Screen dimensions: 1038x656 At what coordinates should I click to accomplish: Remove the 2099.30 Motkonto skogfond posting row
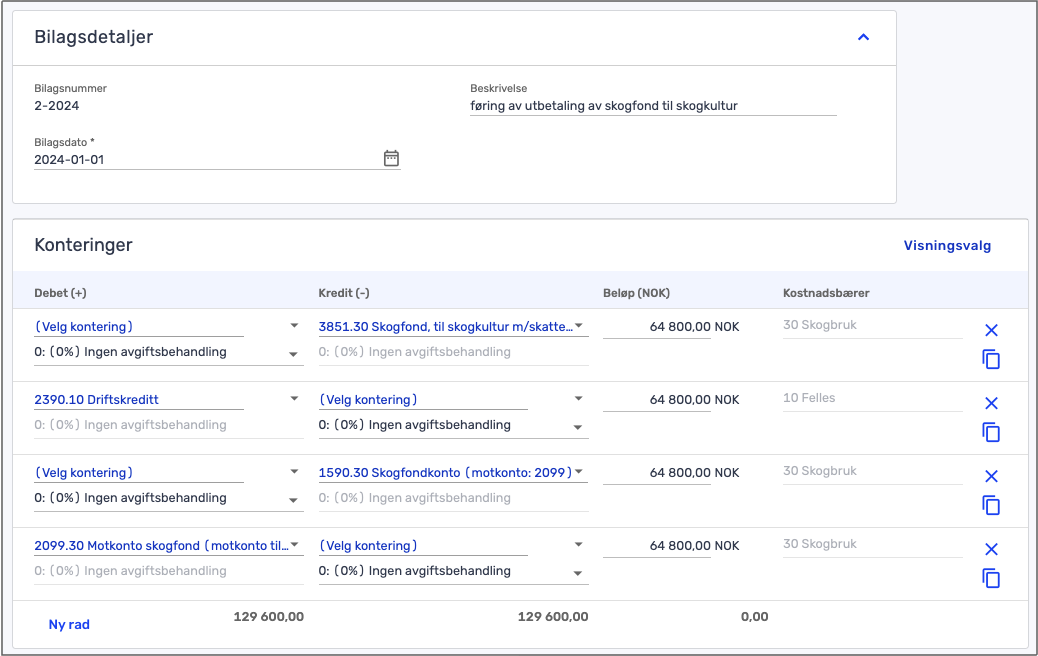pyautogui.click(x=991, y=549)
